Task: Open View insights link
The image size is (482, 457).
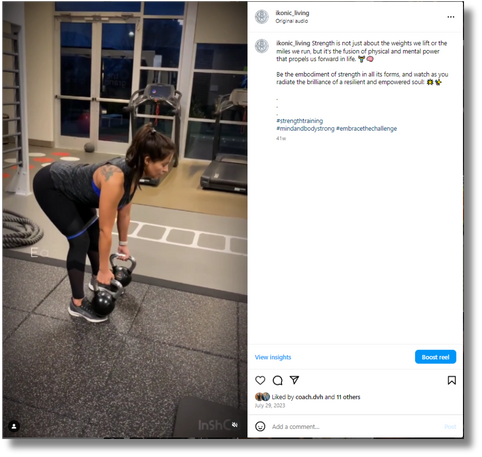Action: (x=273, y=357)
